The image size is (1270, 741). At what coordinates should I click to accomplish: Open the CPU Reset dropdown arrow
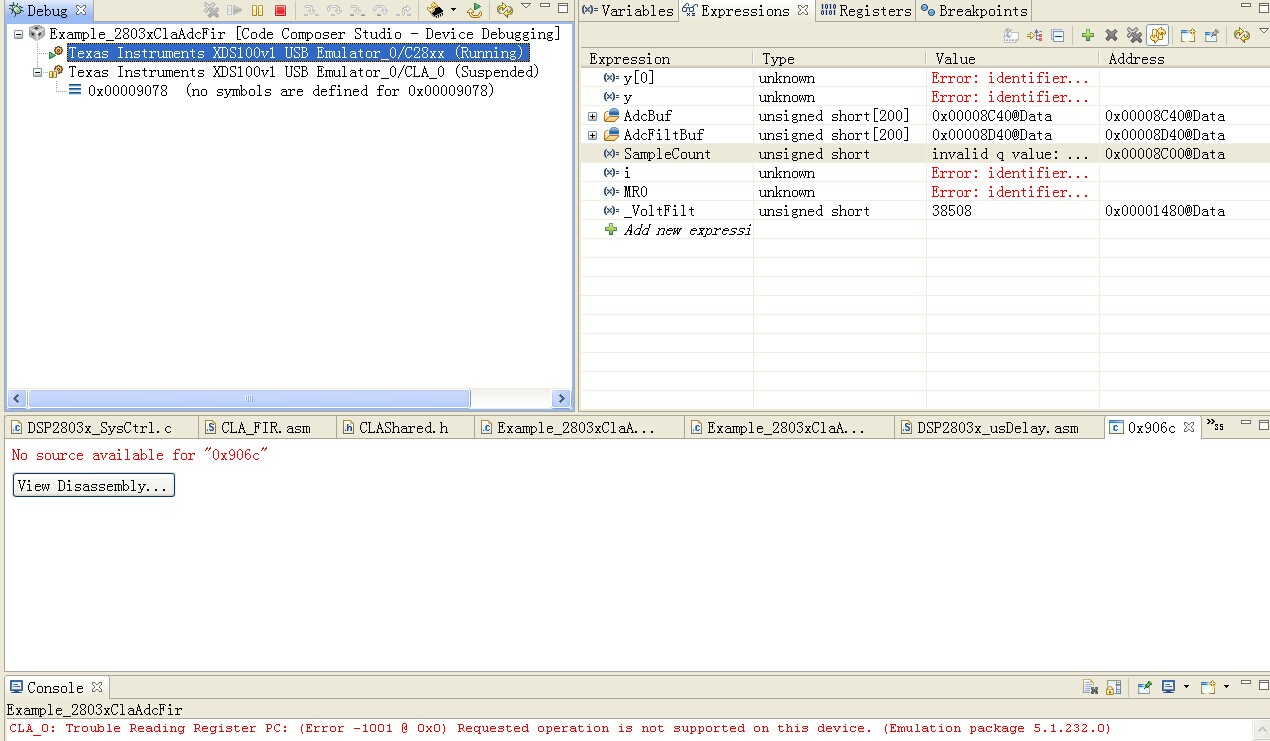453,10
